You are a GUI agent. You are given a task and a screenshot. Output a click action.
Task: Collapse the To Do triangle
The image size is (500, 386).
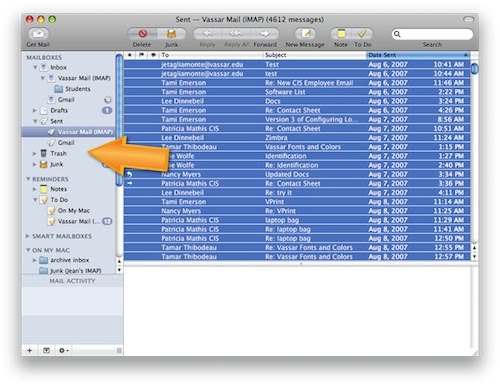coord(35,200)
